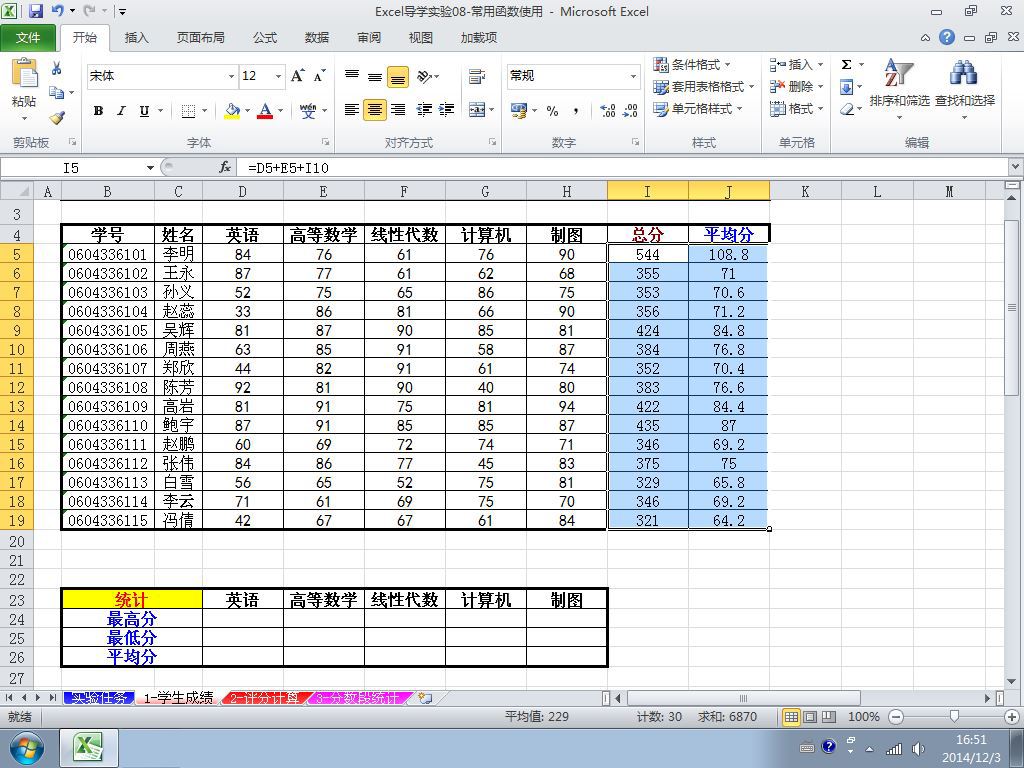Image resolution: width=1024 pixels, height=768 pixels.
Task: Toggle Bold formatting
Action: pyautogui.click(x=98, y=111)
